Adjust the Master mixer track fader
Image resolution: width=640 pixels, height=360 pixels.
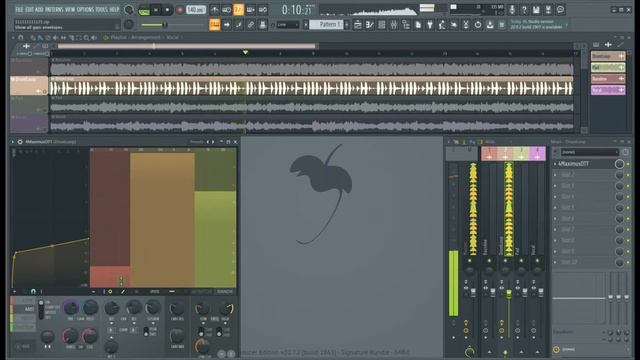(x=473, y=292)
